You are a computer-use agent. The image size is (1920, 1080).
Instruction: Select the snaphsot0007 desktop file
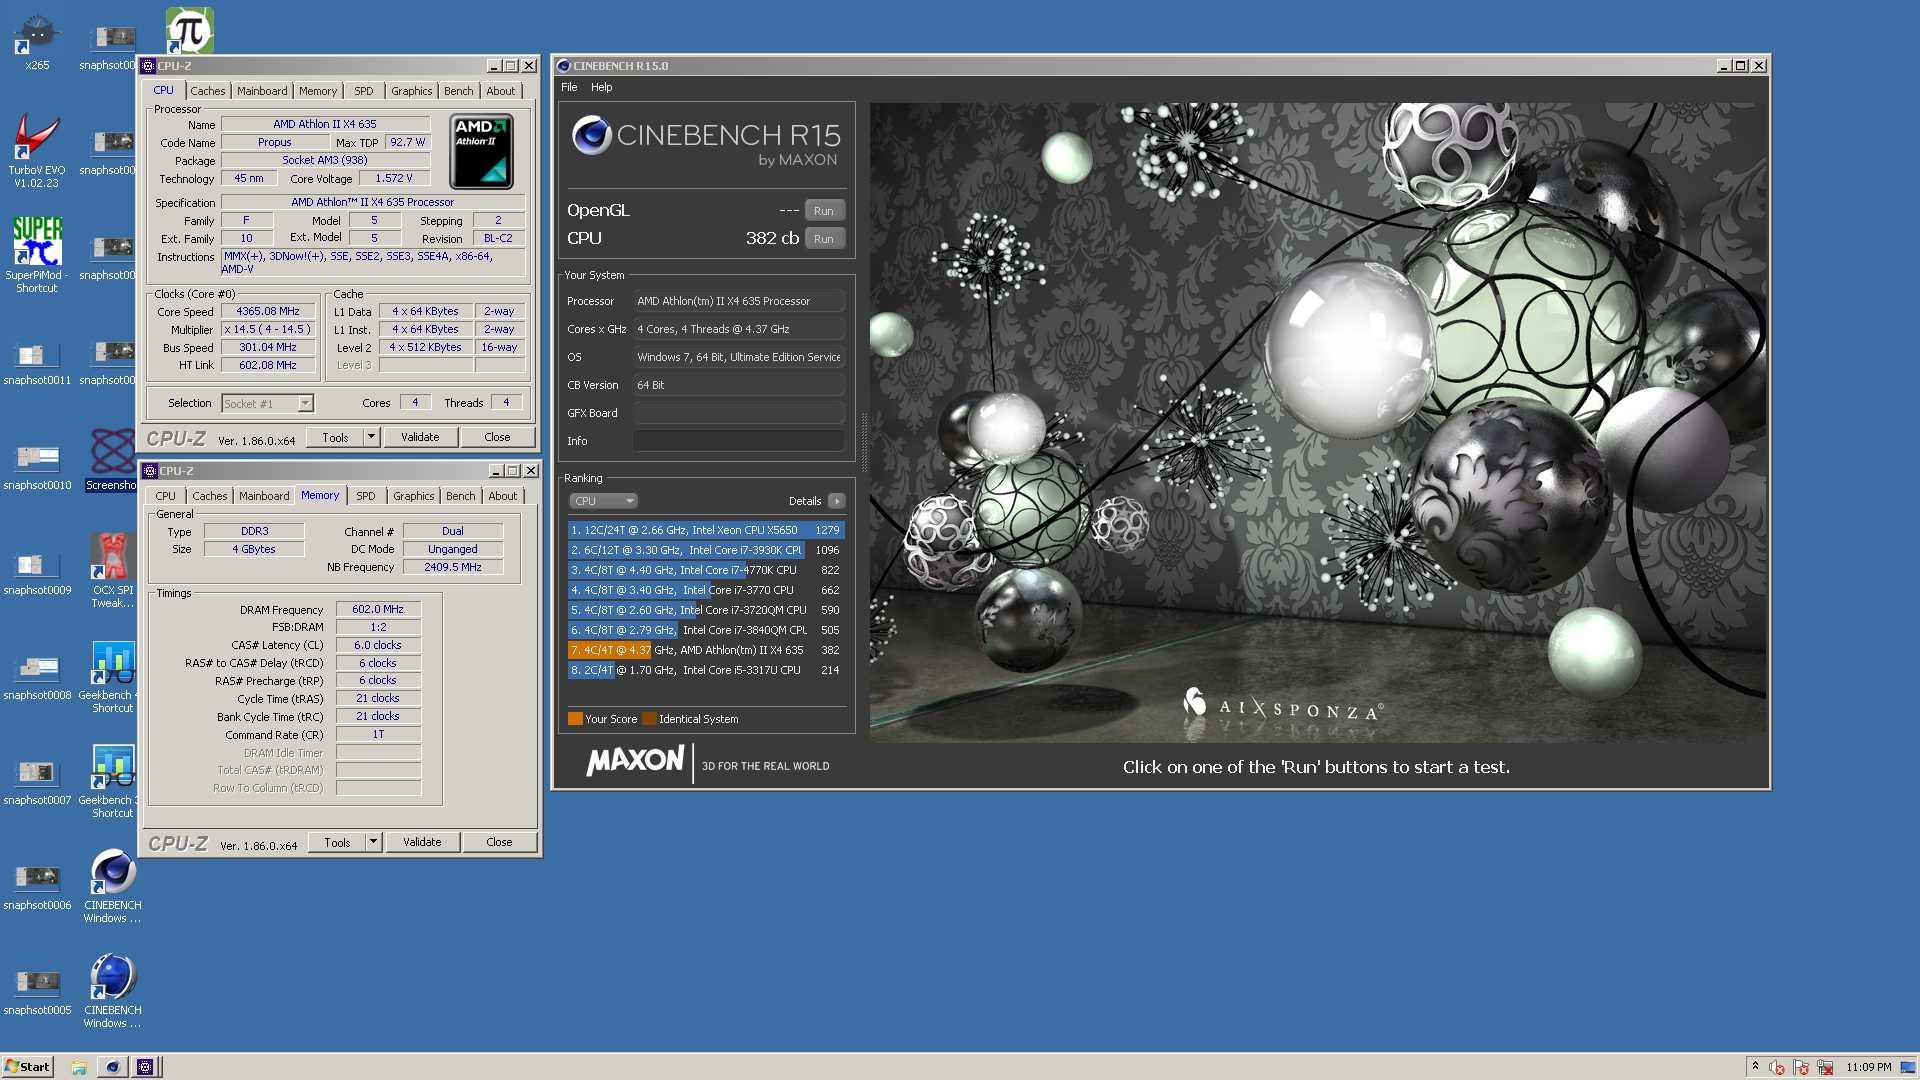pyautogui.click(x=37, y=783)
